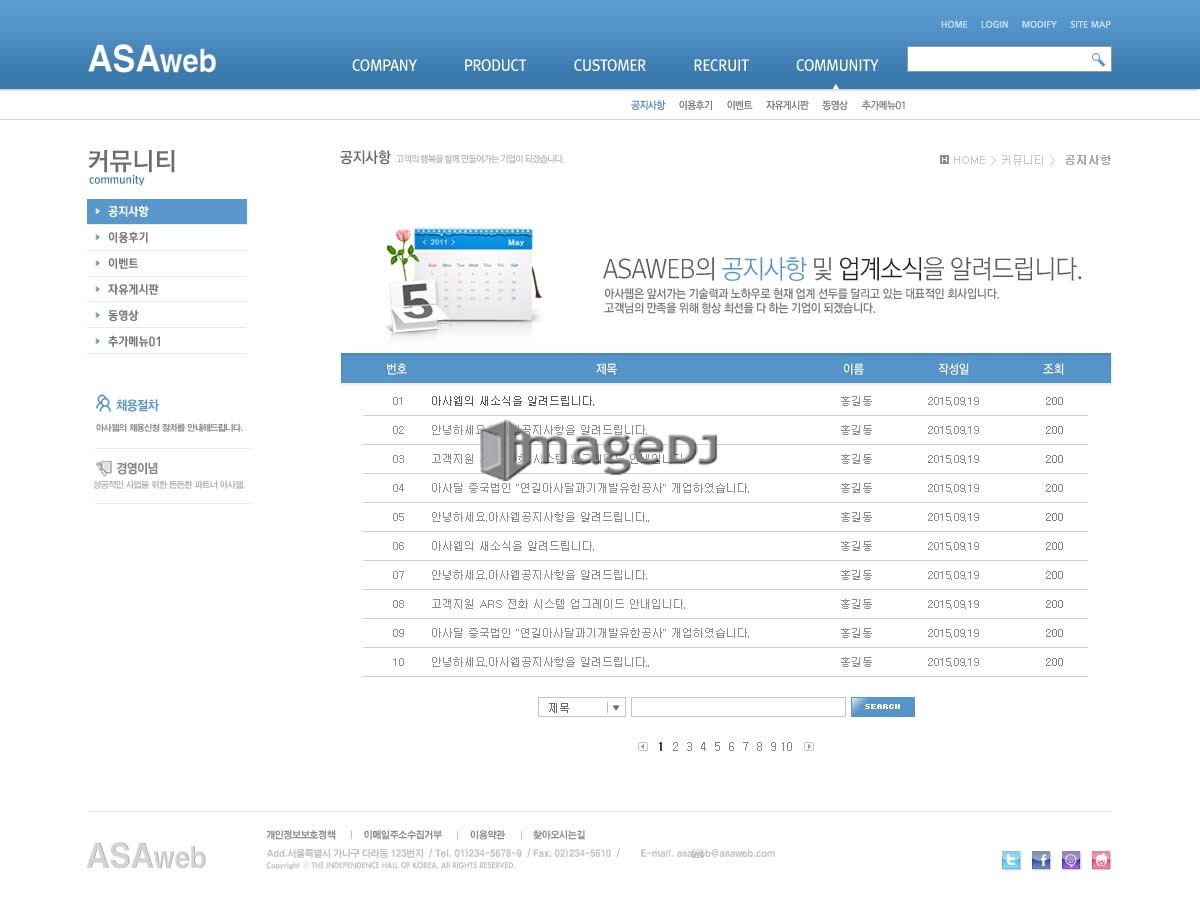Click 개인정보보호정책 footer link

[x=301, y=835]
